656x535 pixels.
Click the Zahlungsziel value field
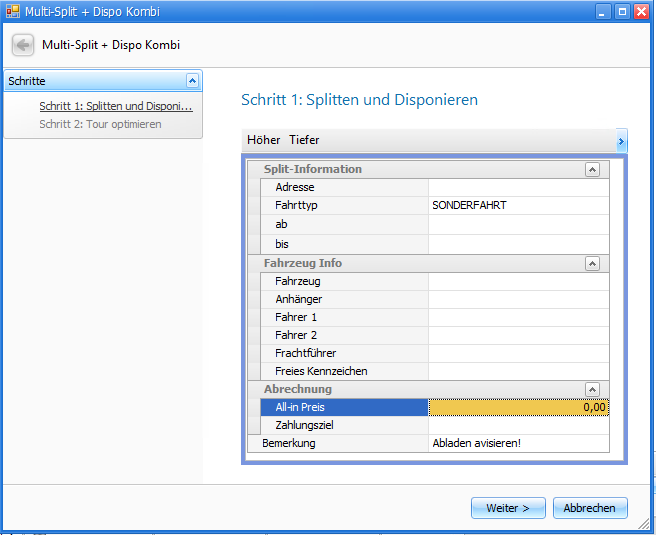[517, 425]
